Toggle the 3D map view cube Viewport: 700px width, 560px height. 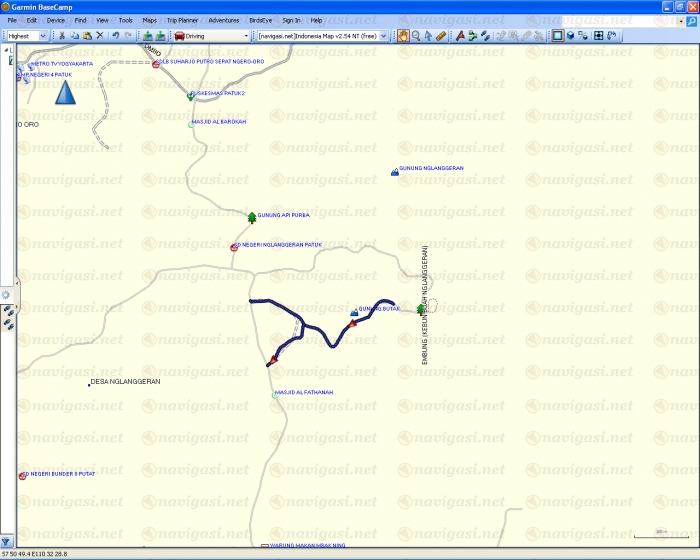point(570,36)
